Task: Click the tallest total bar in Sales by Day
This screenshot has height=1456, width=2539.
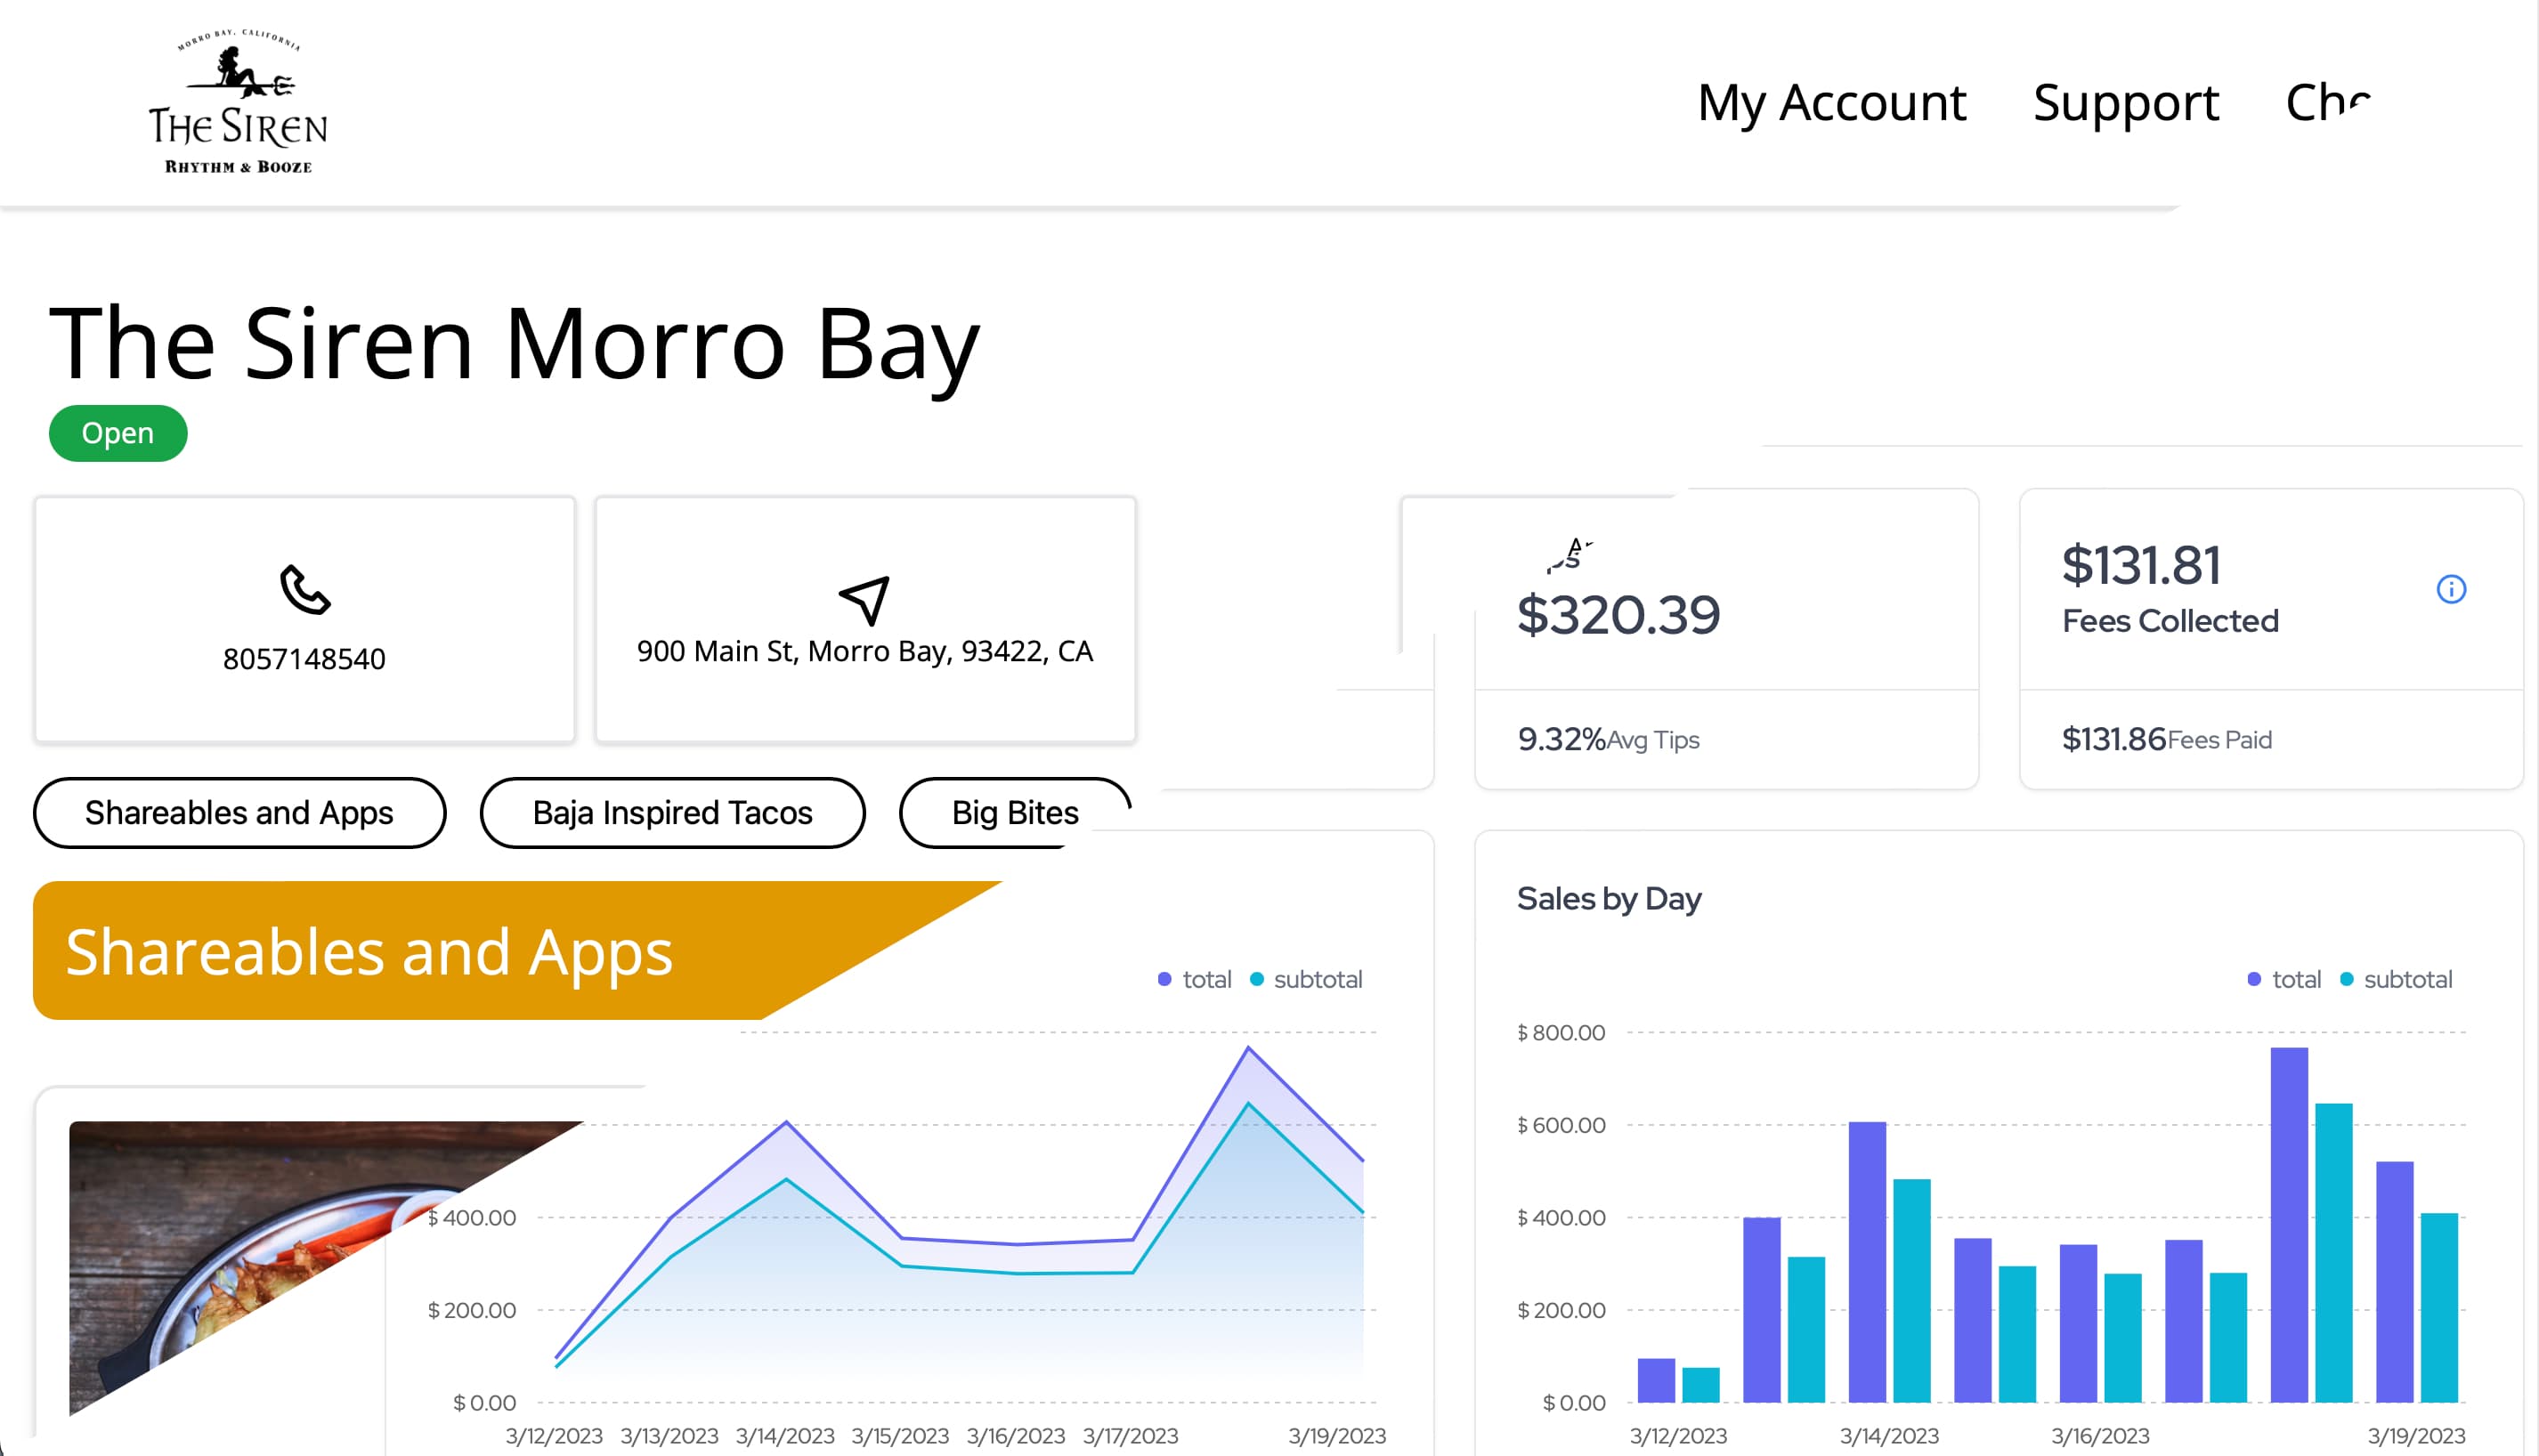Action: pyautogui.click(x=2289, y=1225)
